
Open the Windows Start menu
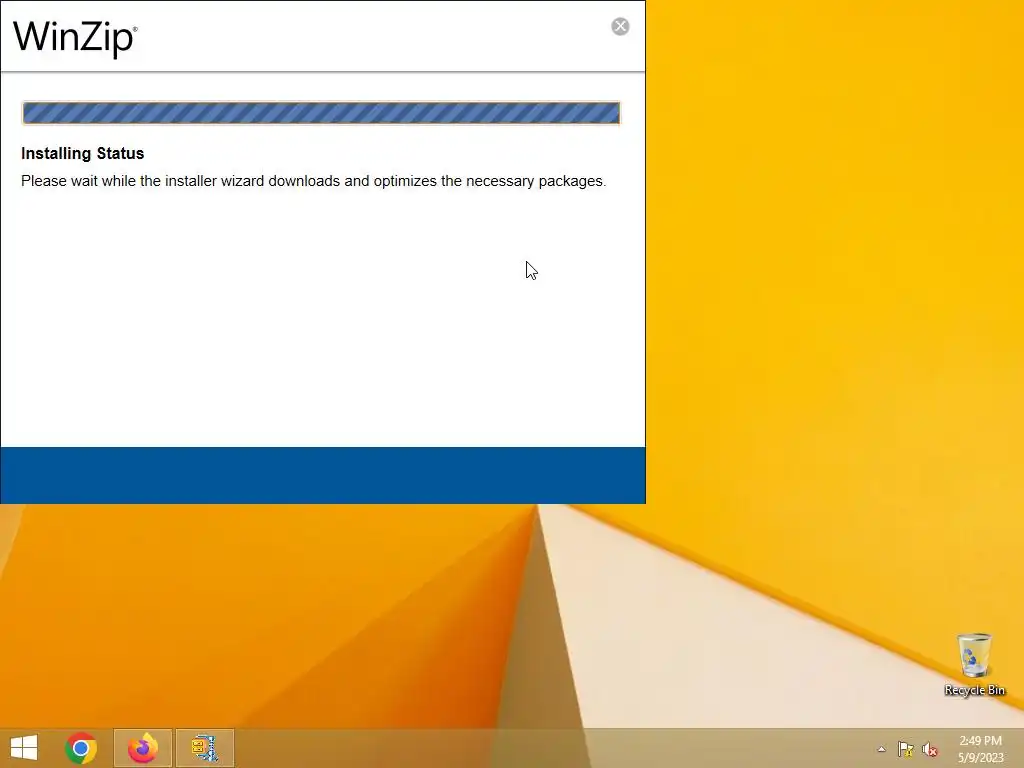tap(24, 748)
